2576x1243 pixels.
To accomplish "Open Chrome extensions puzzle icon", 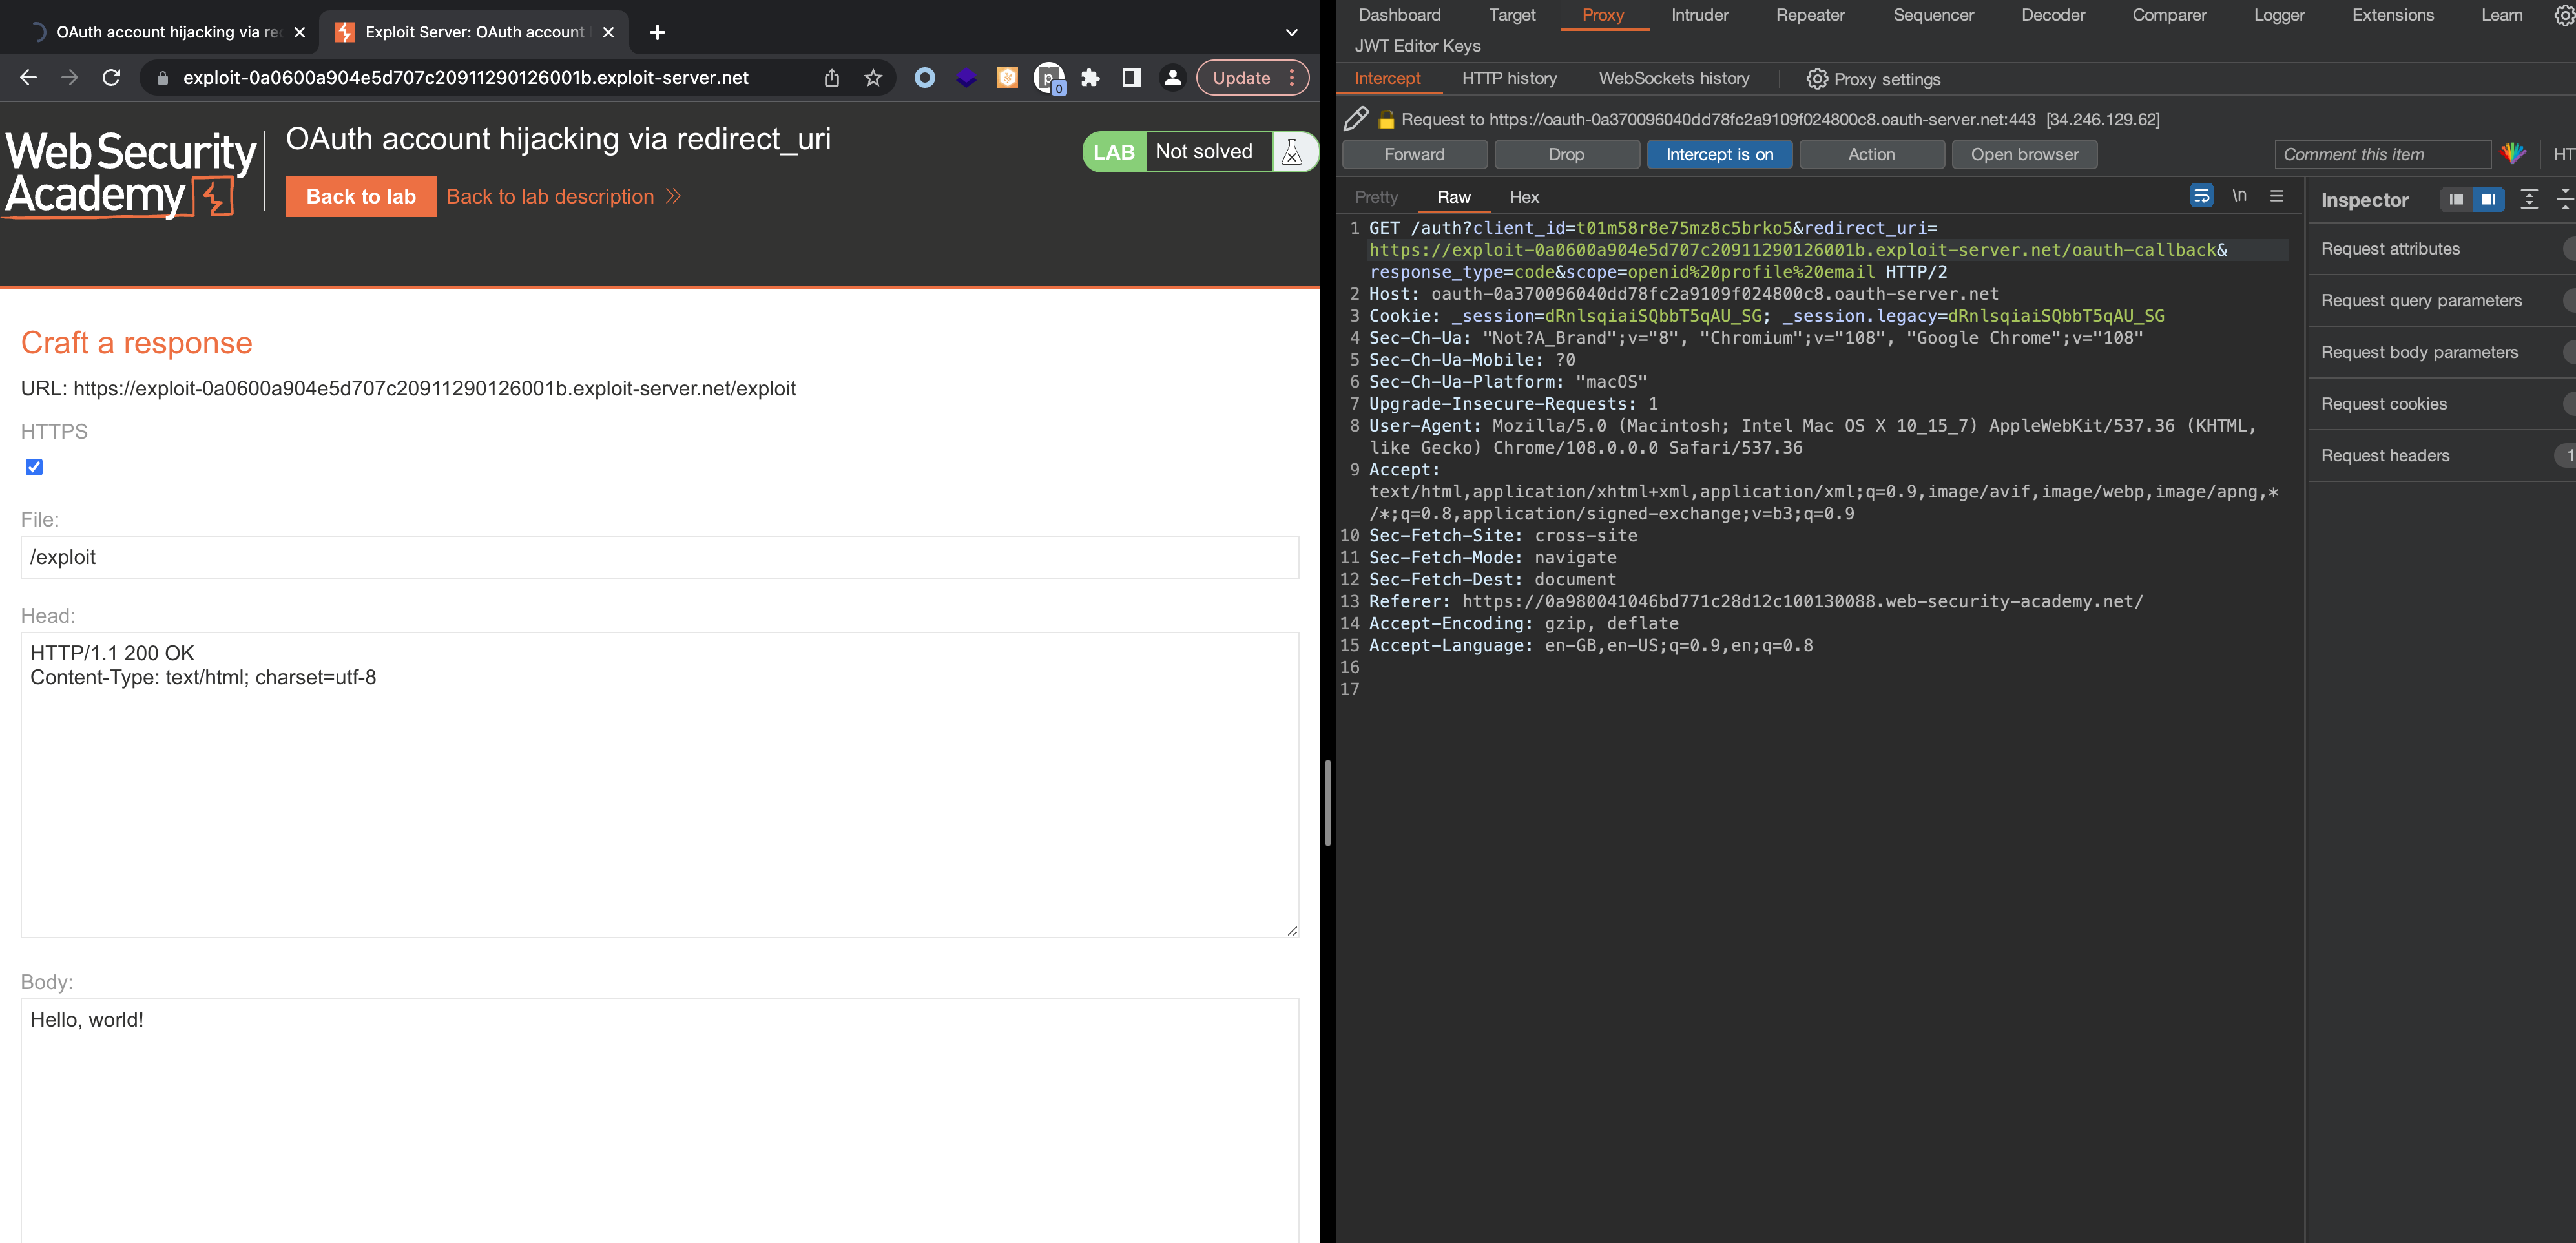I will (1090, 78).
